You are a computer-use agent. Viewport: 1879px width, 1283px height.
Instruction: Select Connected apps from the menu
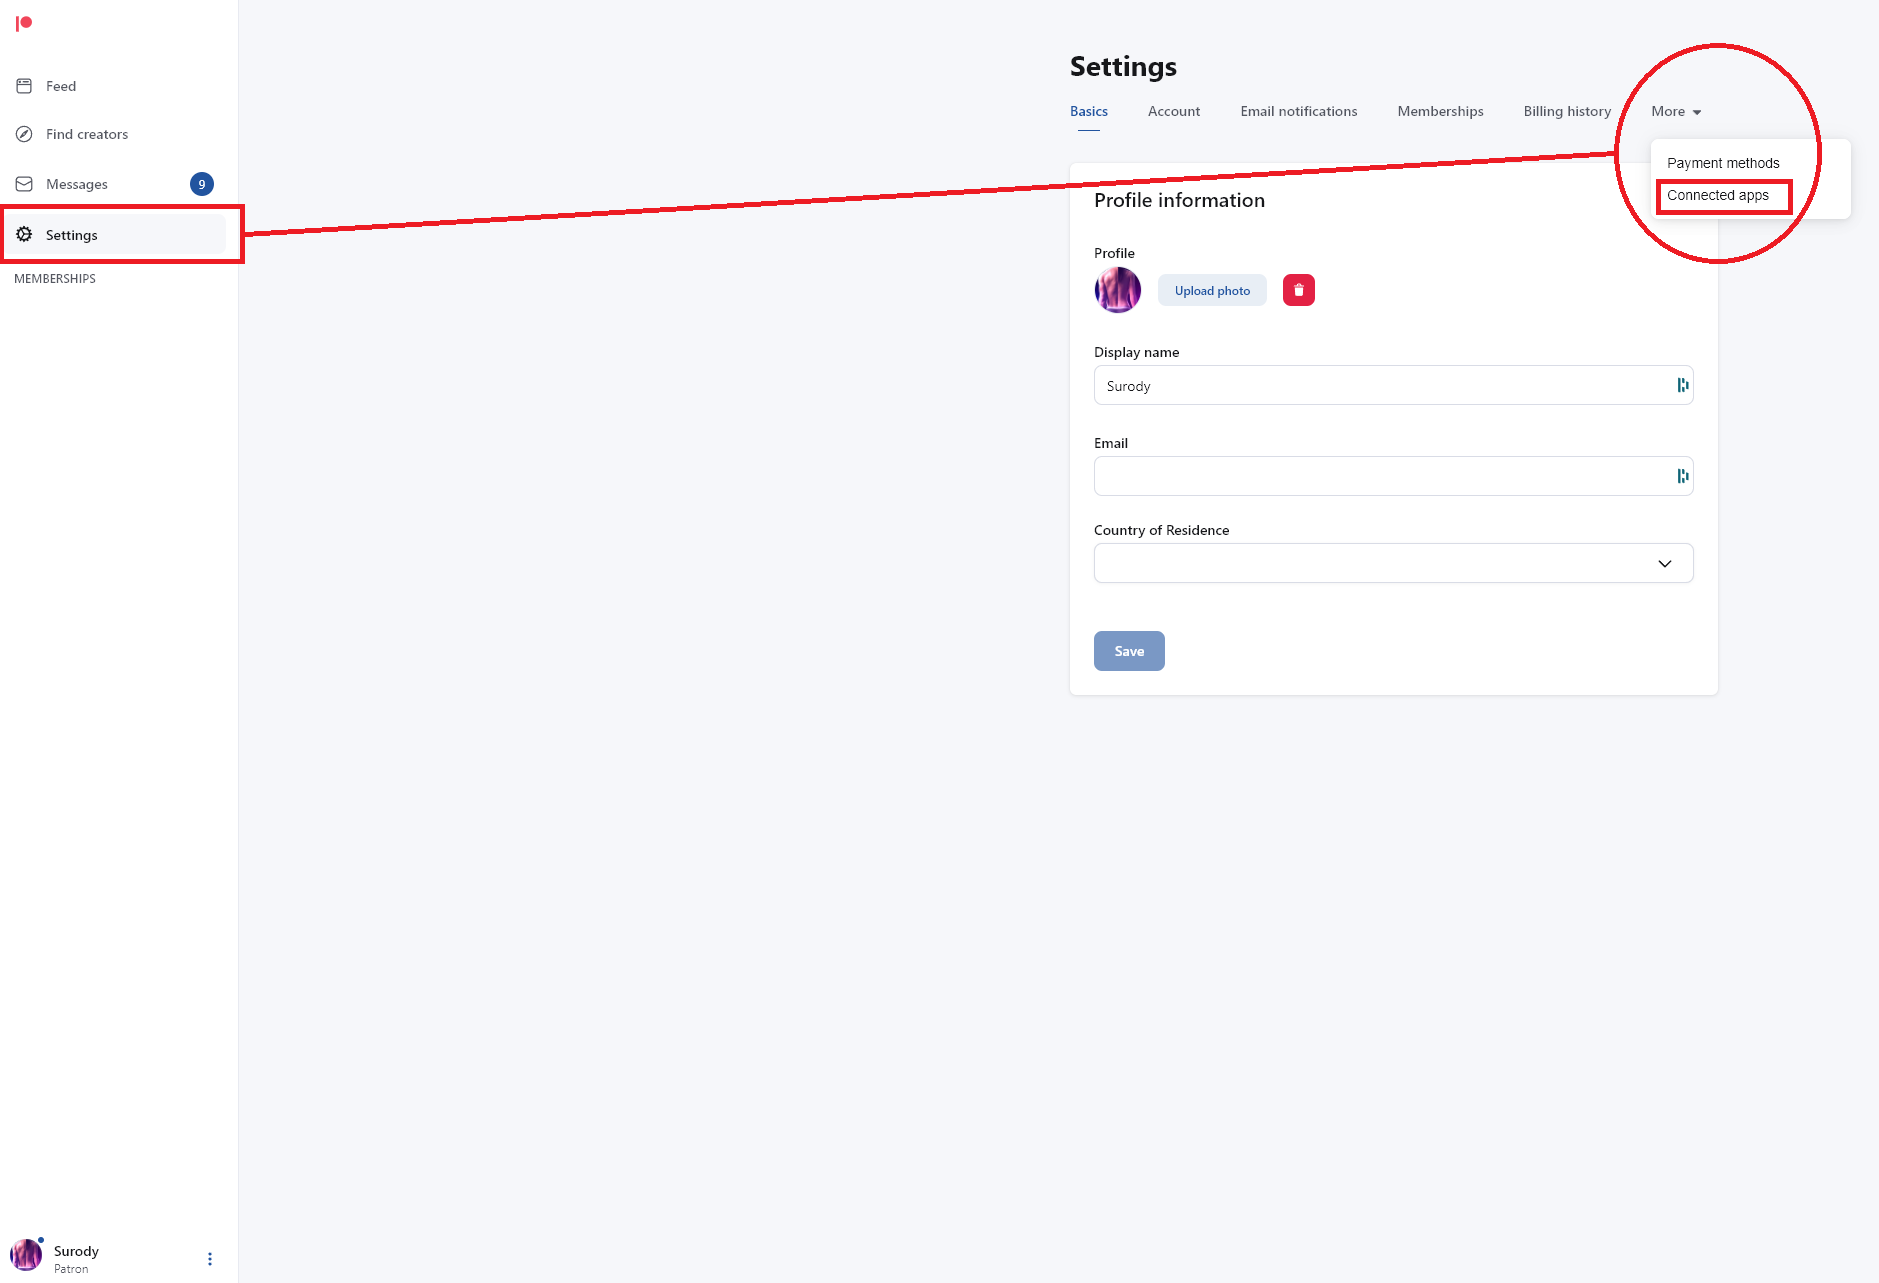pyautogui.click(x=1718, y=195)
